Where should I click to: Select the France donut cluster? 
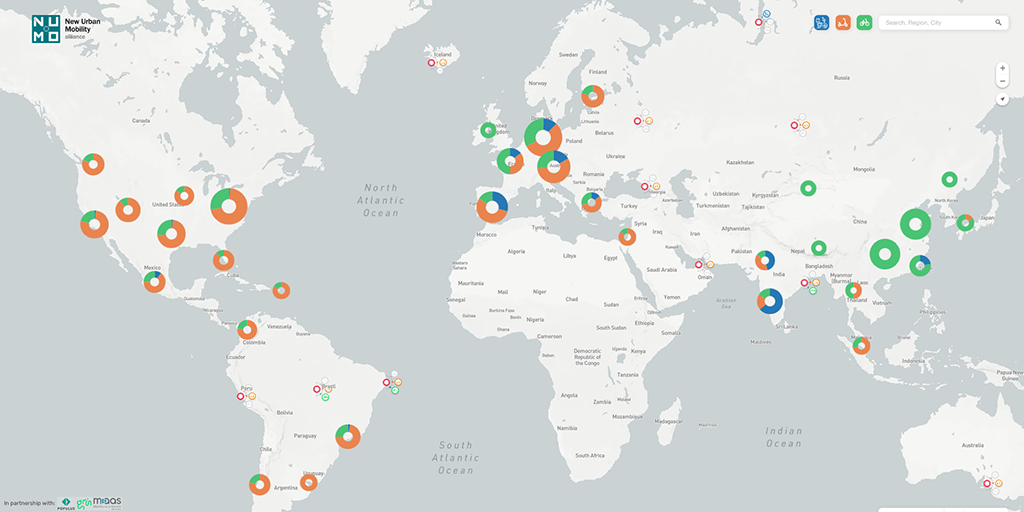click(510, 161)
